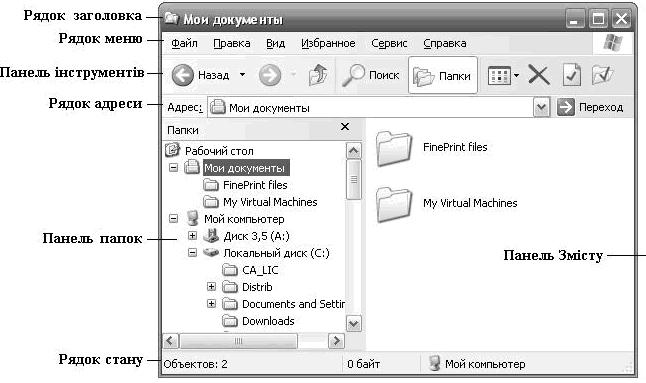
Task: Click the Windows flag logo
Action: tap(613, 43)
